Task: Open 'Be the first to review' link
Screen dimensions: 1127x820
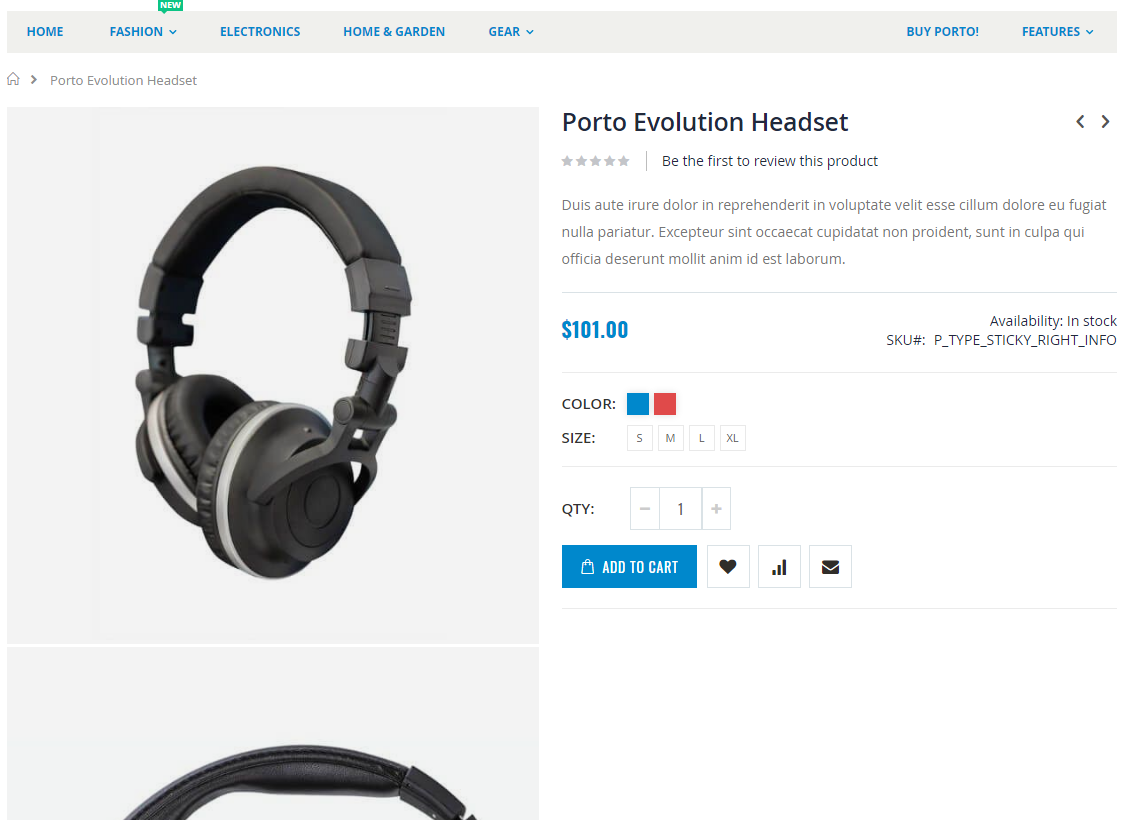Action: [770, 161]
